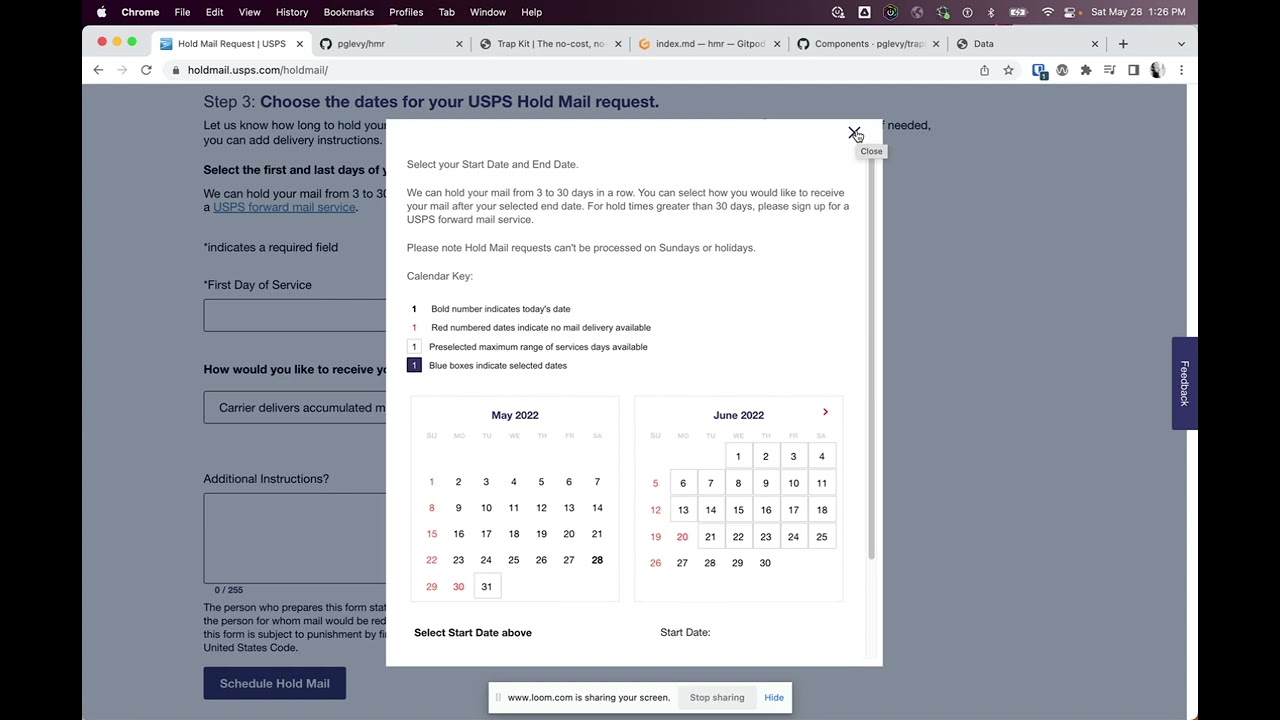The image size is (1280, 720).
Task: Expand the tab search dropdown
Action: click(x=1181, y=44)
